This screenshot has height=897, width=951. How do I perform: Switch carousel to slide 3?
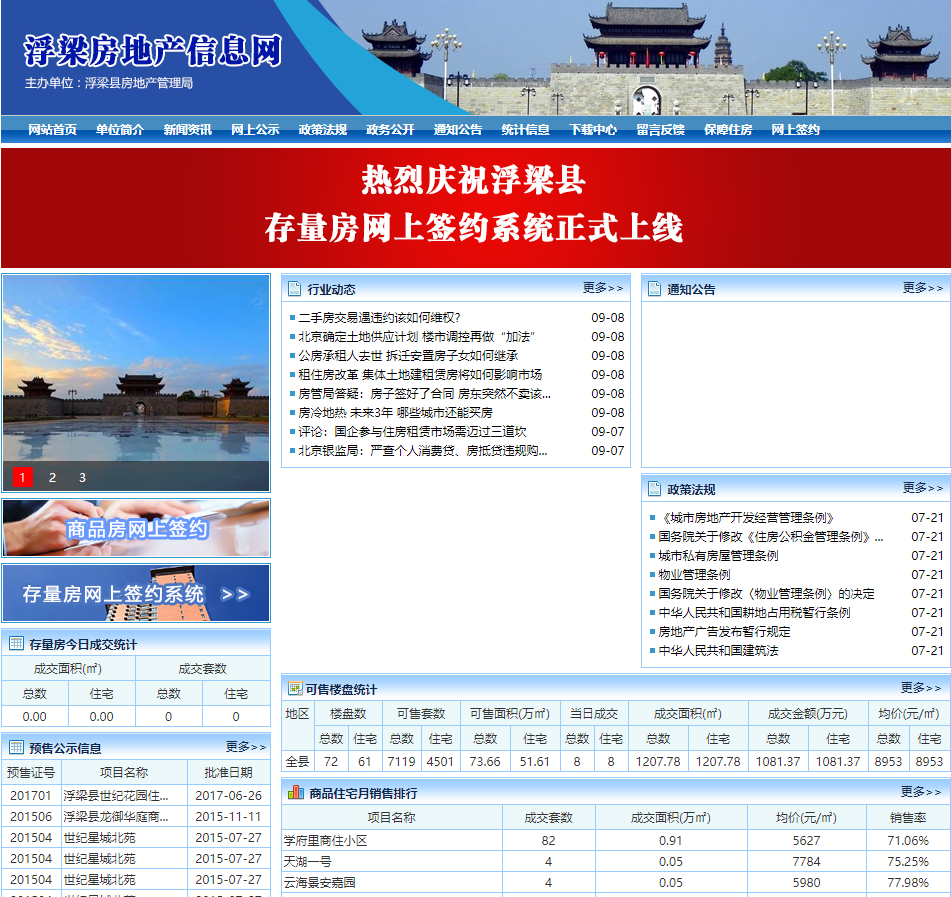pyautogui.click(x=82, y=478)
